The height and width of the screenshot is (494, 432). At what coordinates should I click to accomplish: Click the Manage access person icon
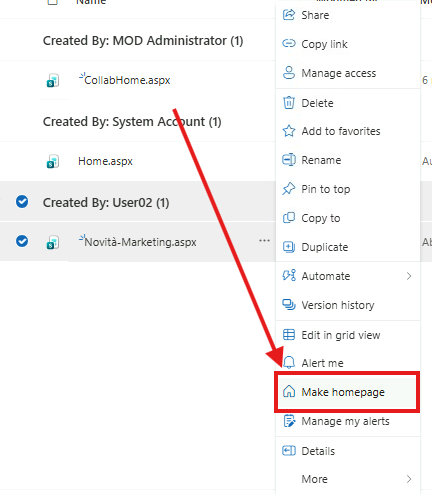point(289,73)
